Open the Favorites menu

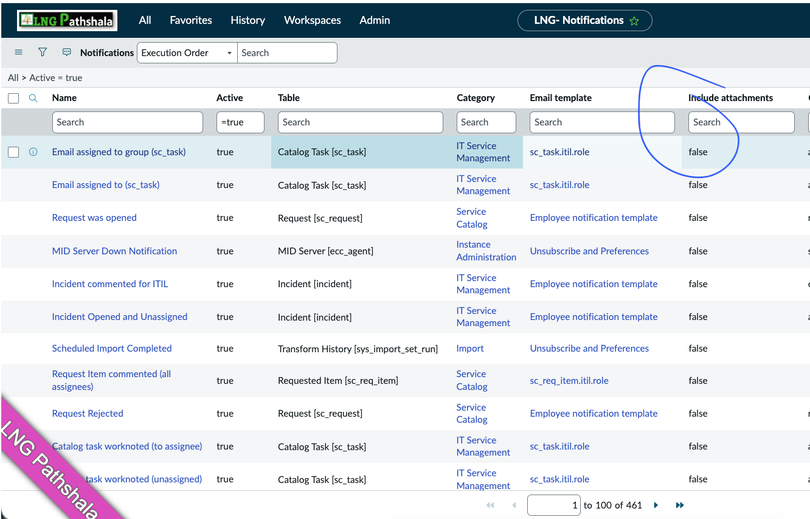coord(190,20)
